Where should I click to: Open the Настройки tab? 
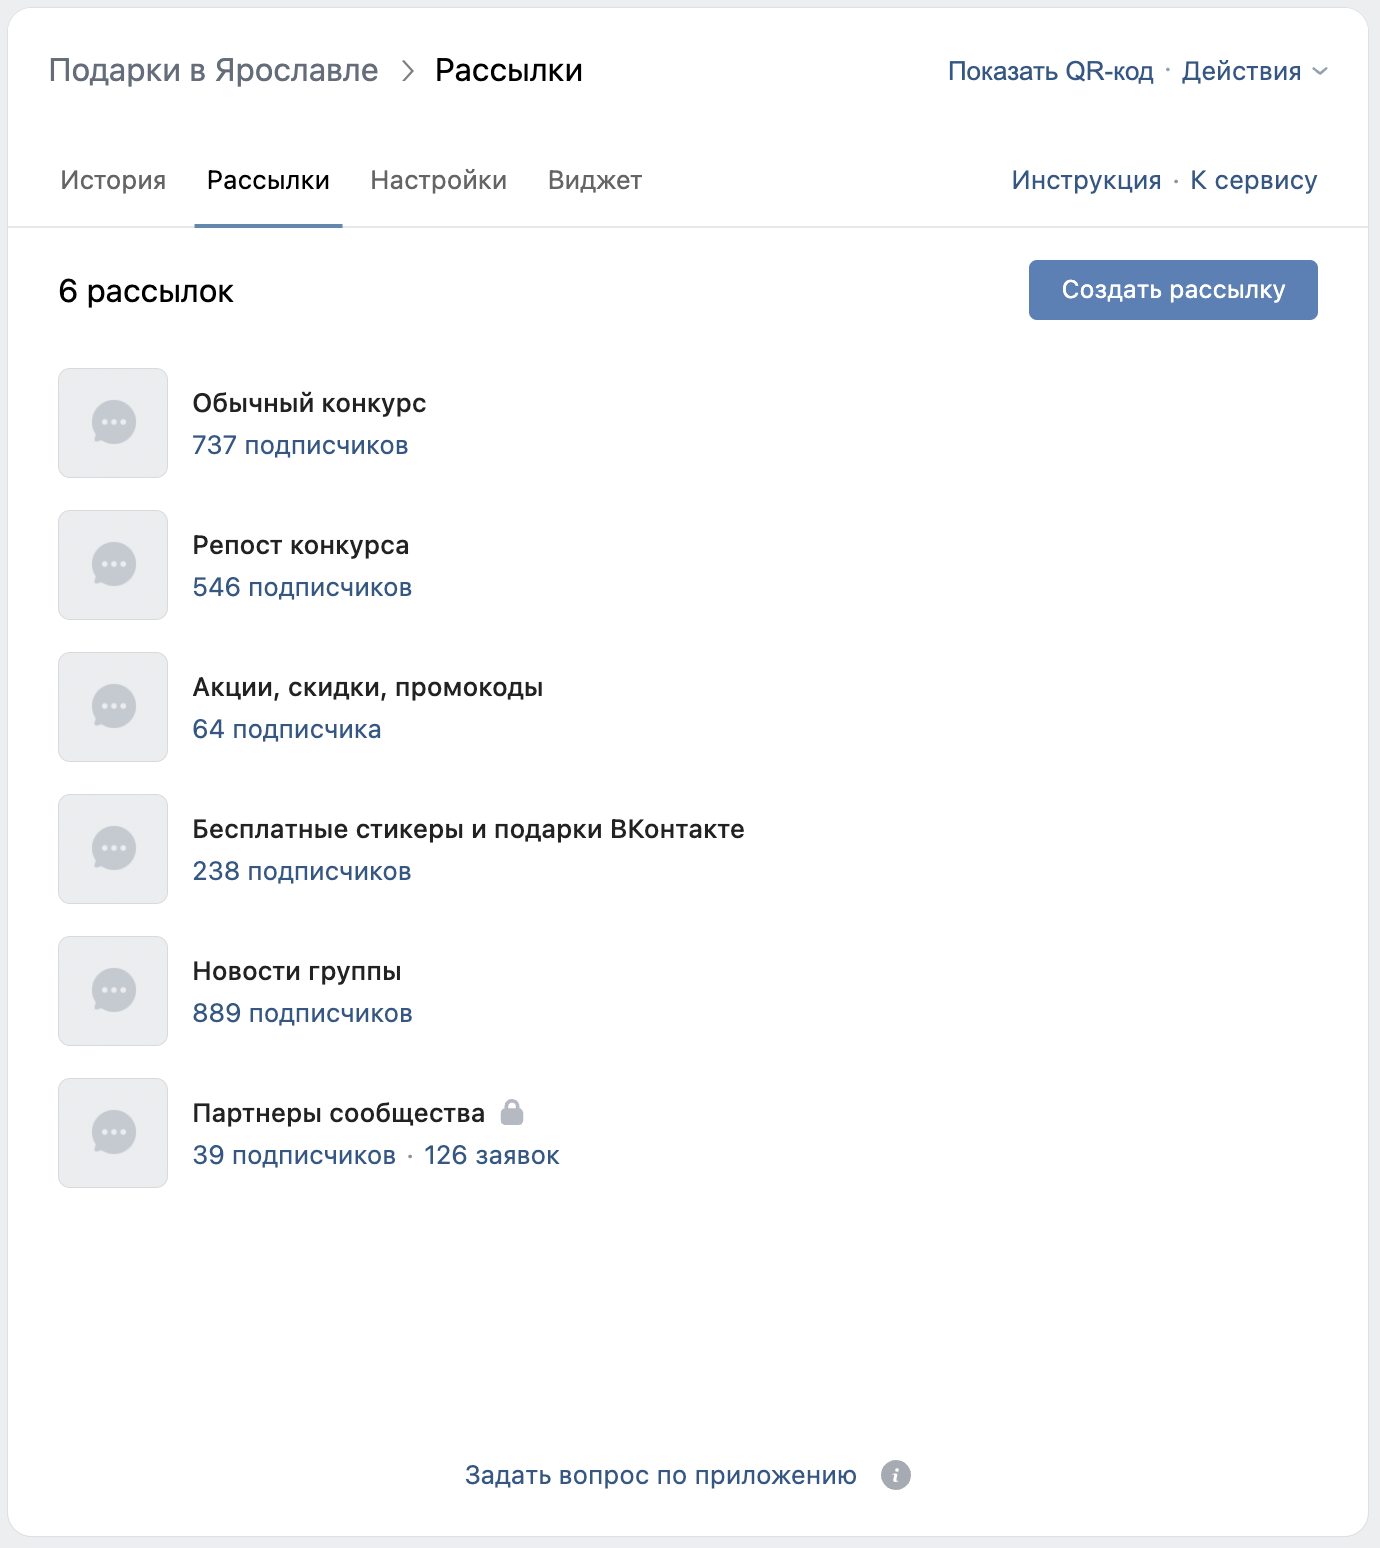438,180
